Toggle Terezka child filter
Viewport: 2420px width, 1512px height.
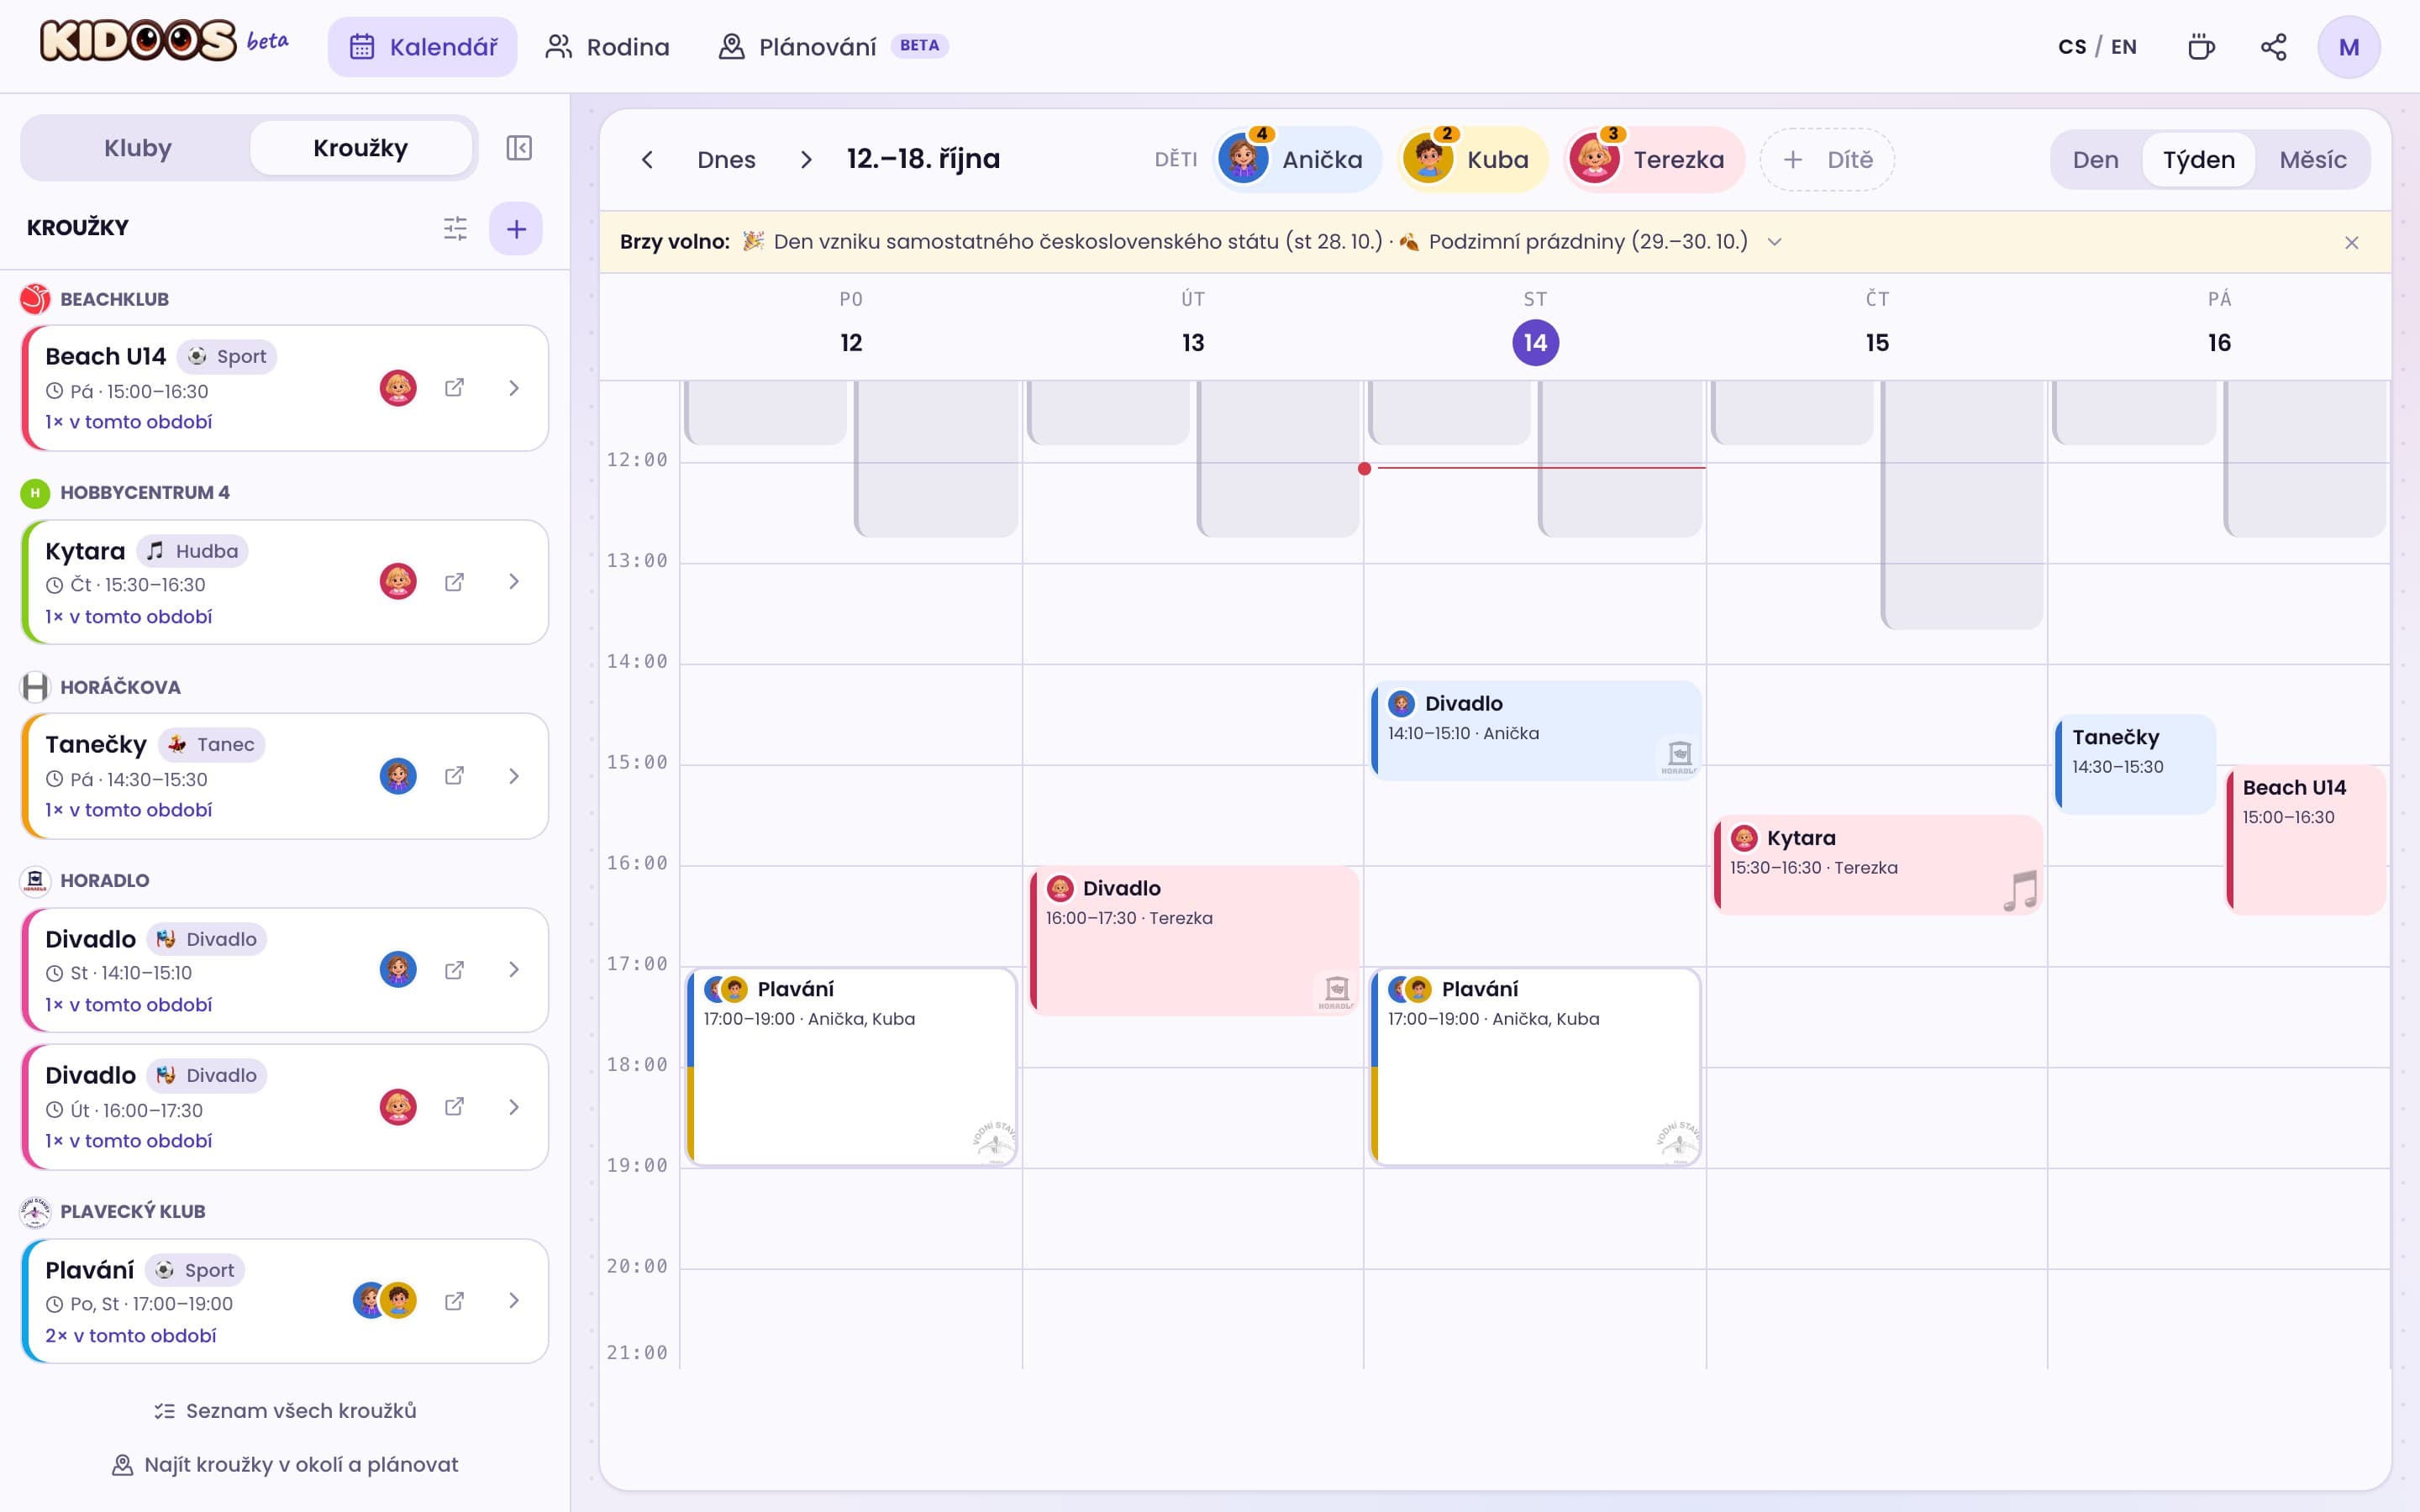pos(1654,160)
